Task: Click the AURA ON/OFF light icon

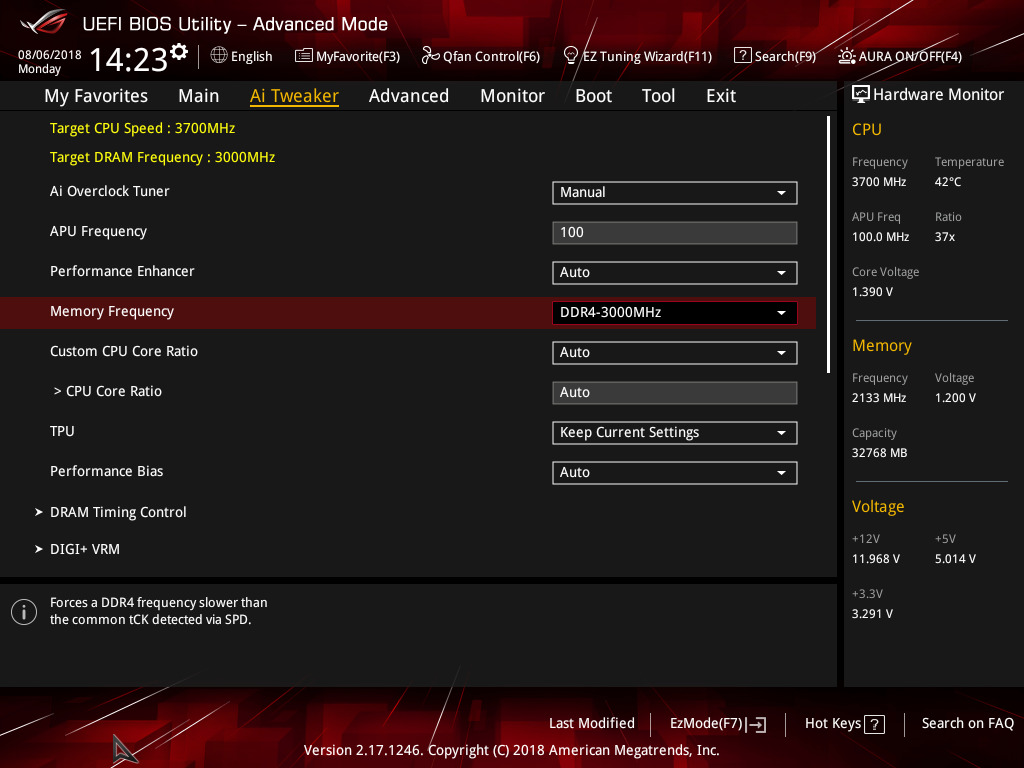Action: click(x=846, y=56)
